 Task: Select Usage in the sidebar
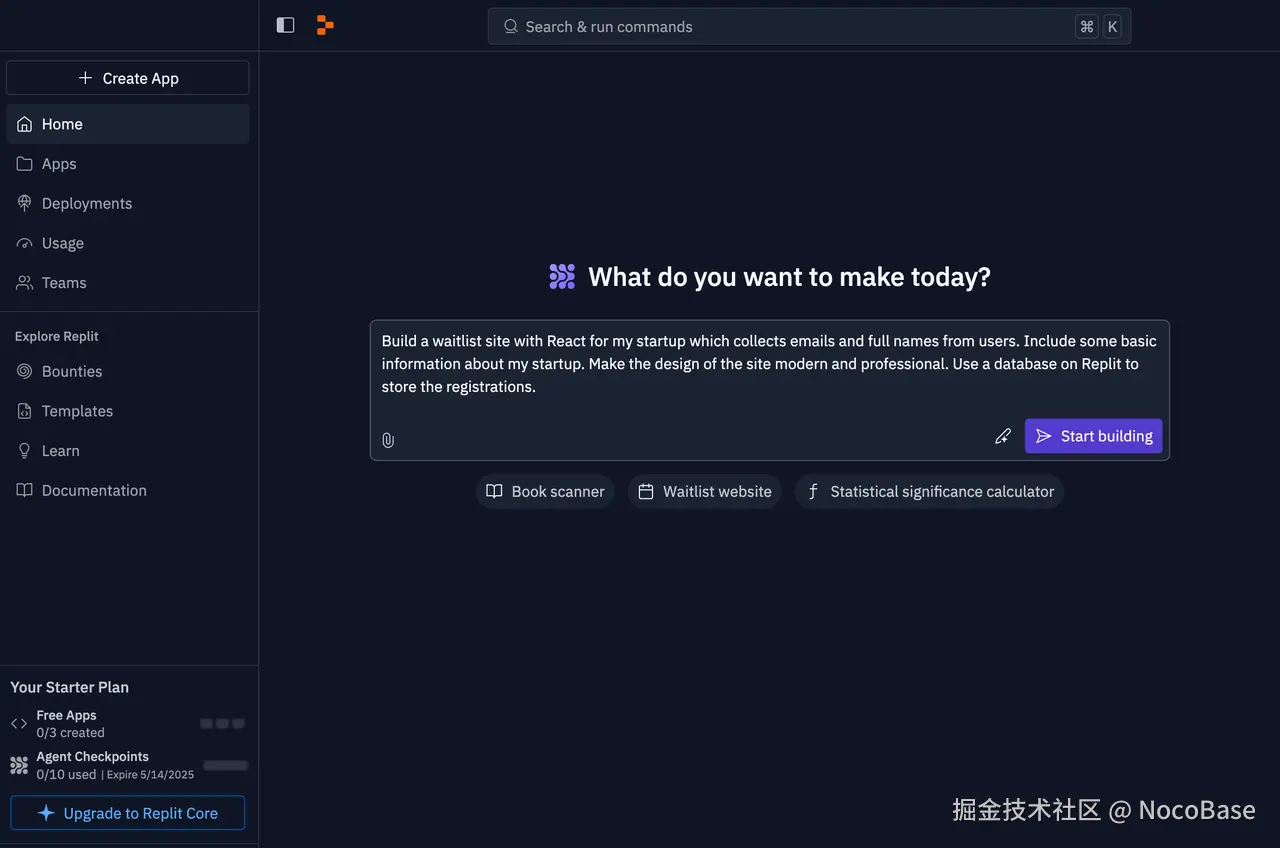(63, 243)
